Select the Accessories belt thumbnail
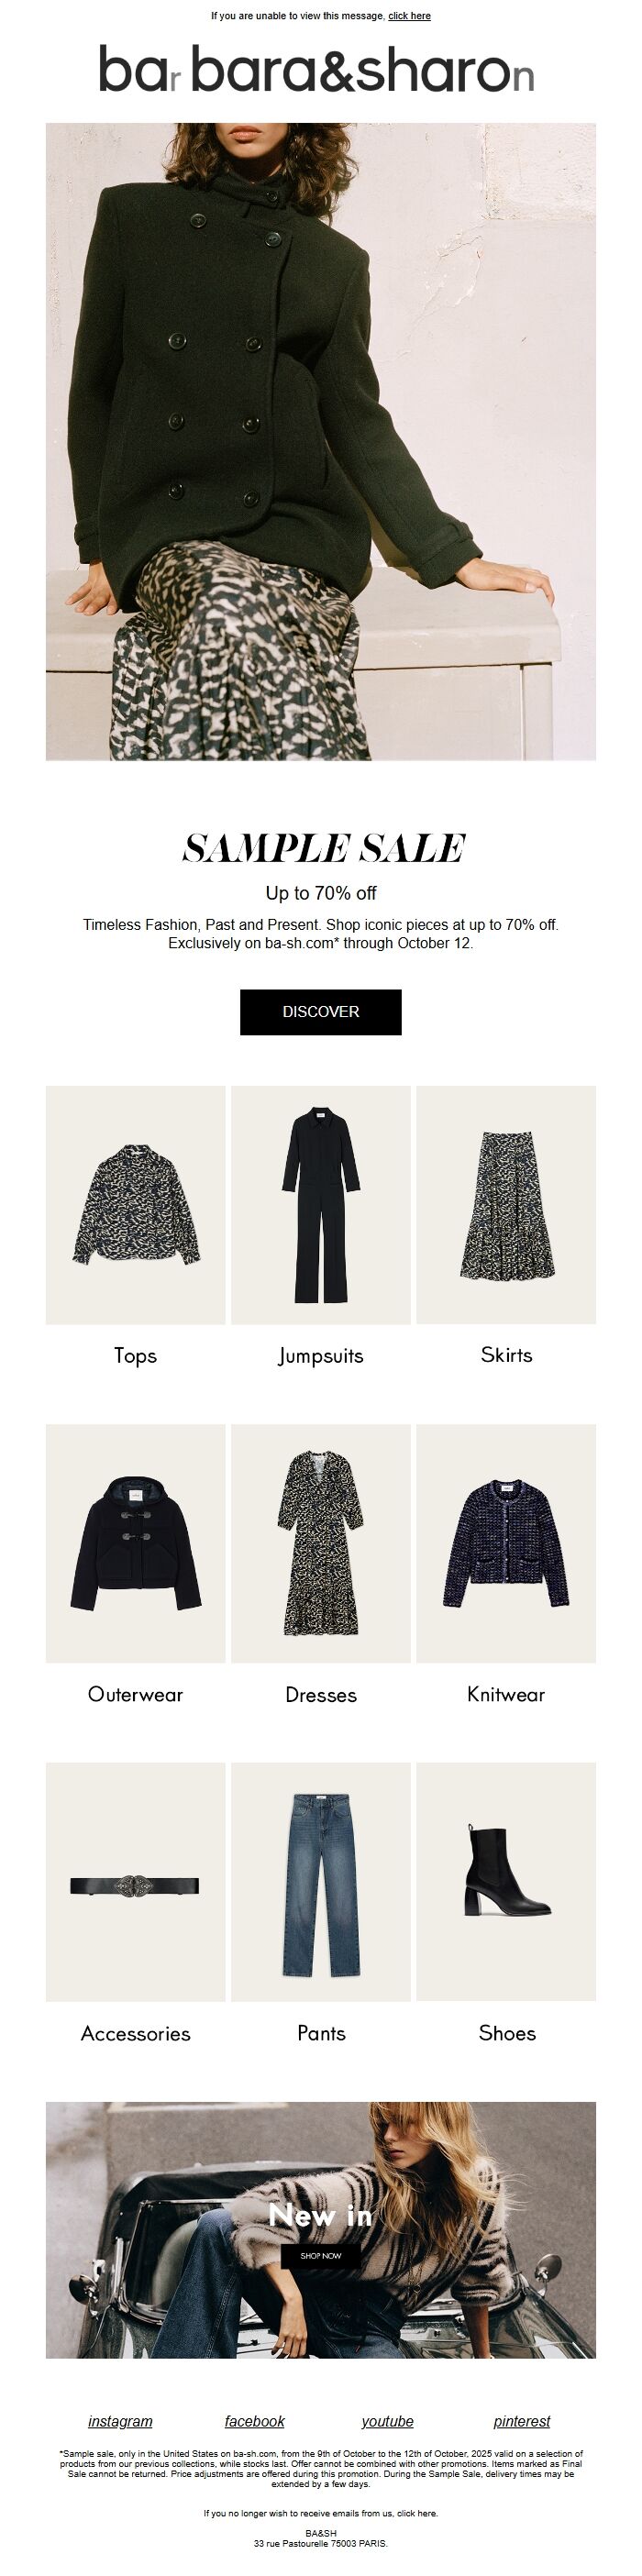The height and width of the screenshot is (2576, 642). click(136, 1882)
